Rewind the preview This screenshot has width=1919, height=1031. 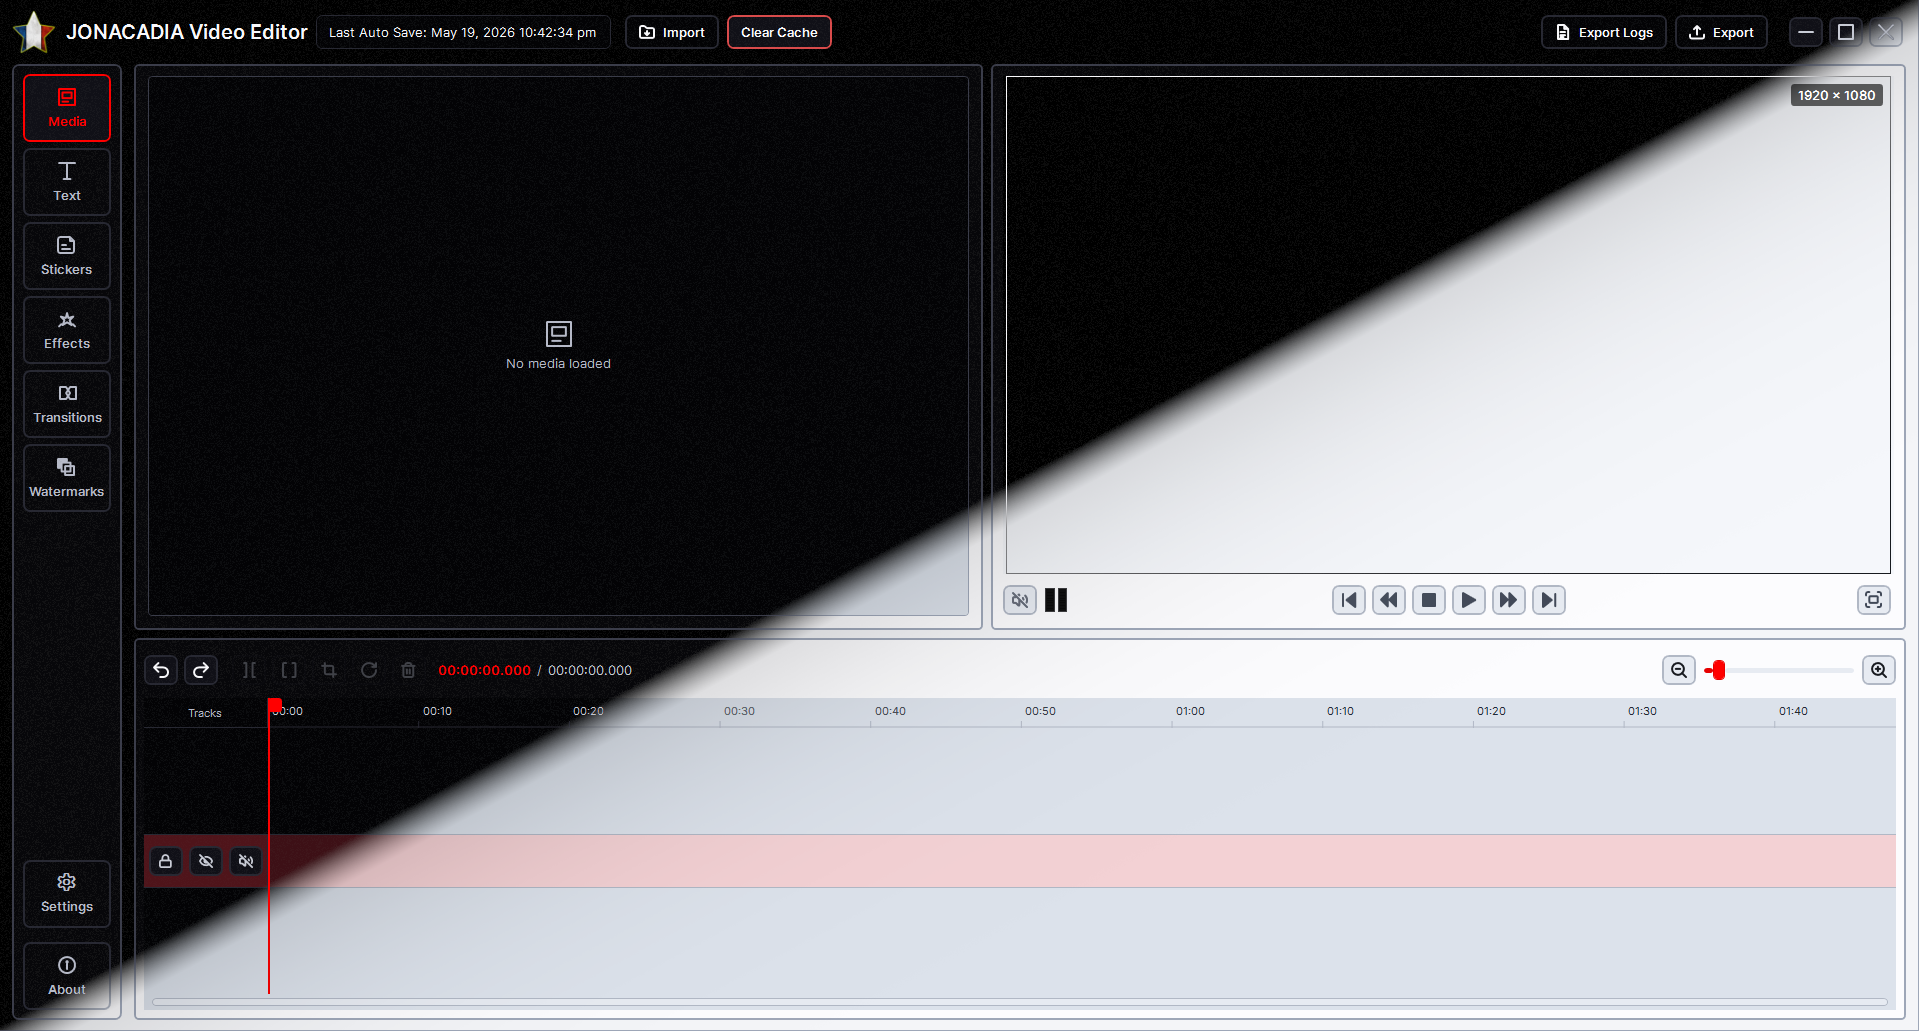tap(1389, 600)
